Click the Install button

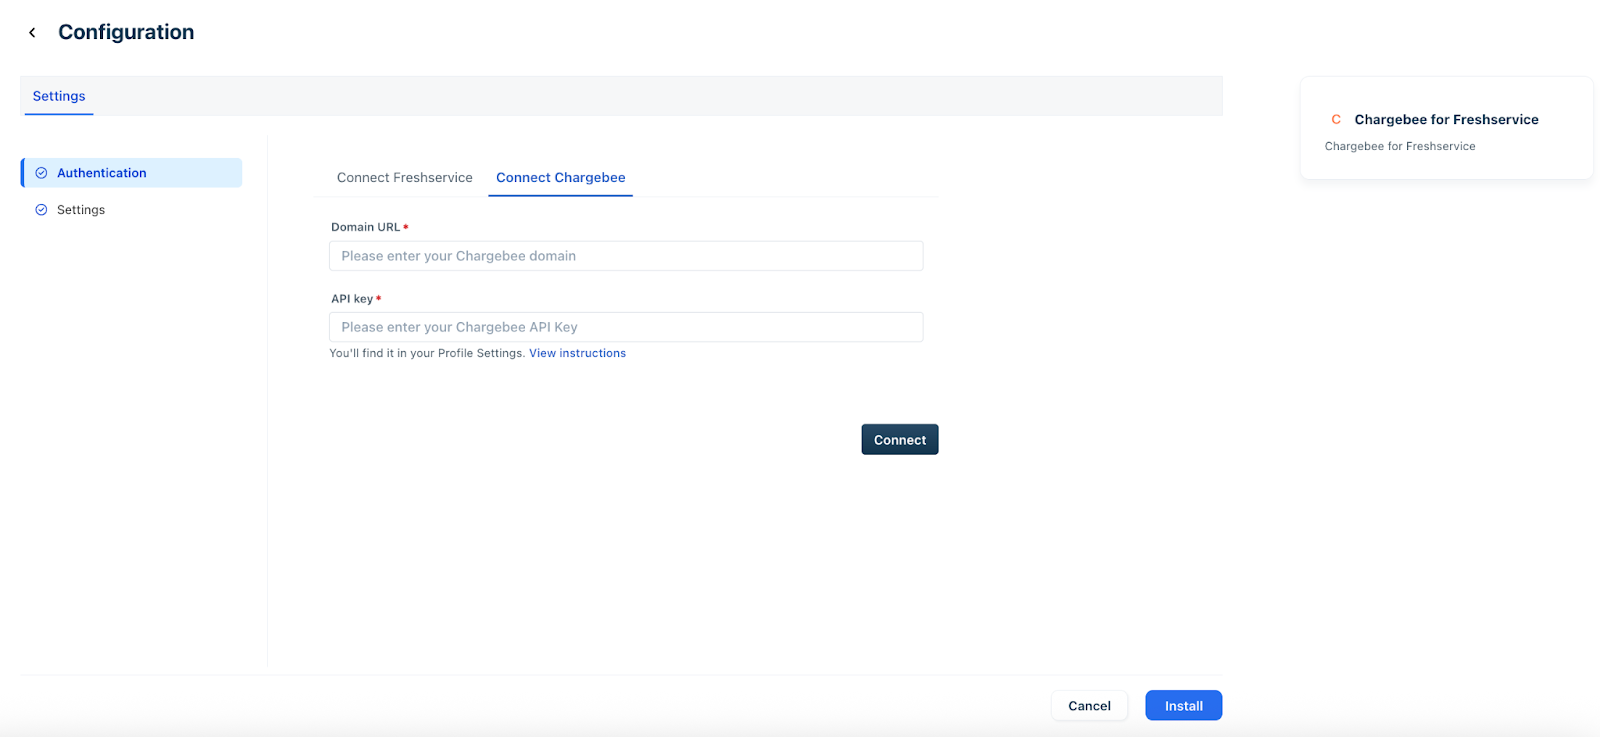[1184, 706]
